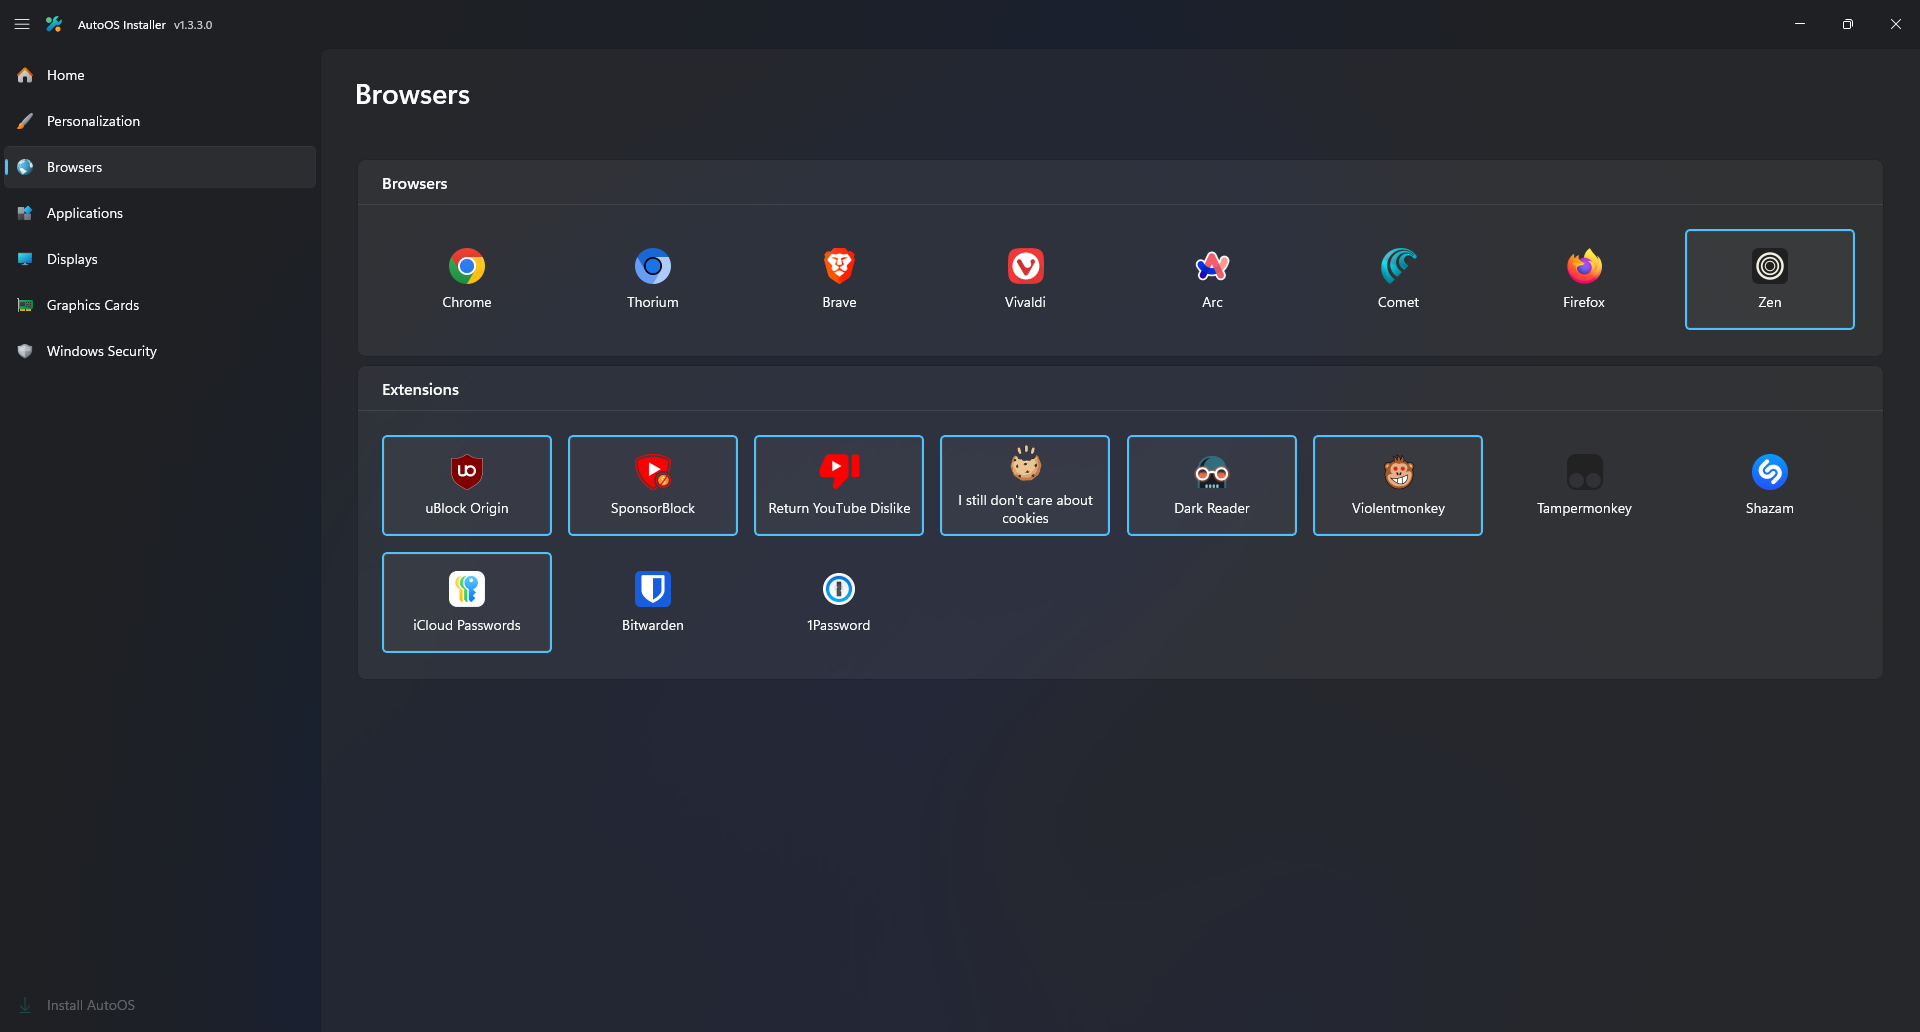Toggle the Violentmonkey extension tile

coord(1398,485)
